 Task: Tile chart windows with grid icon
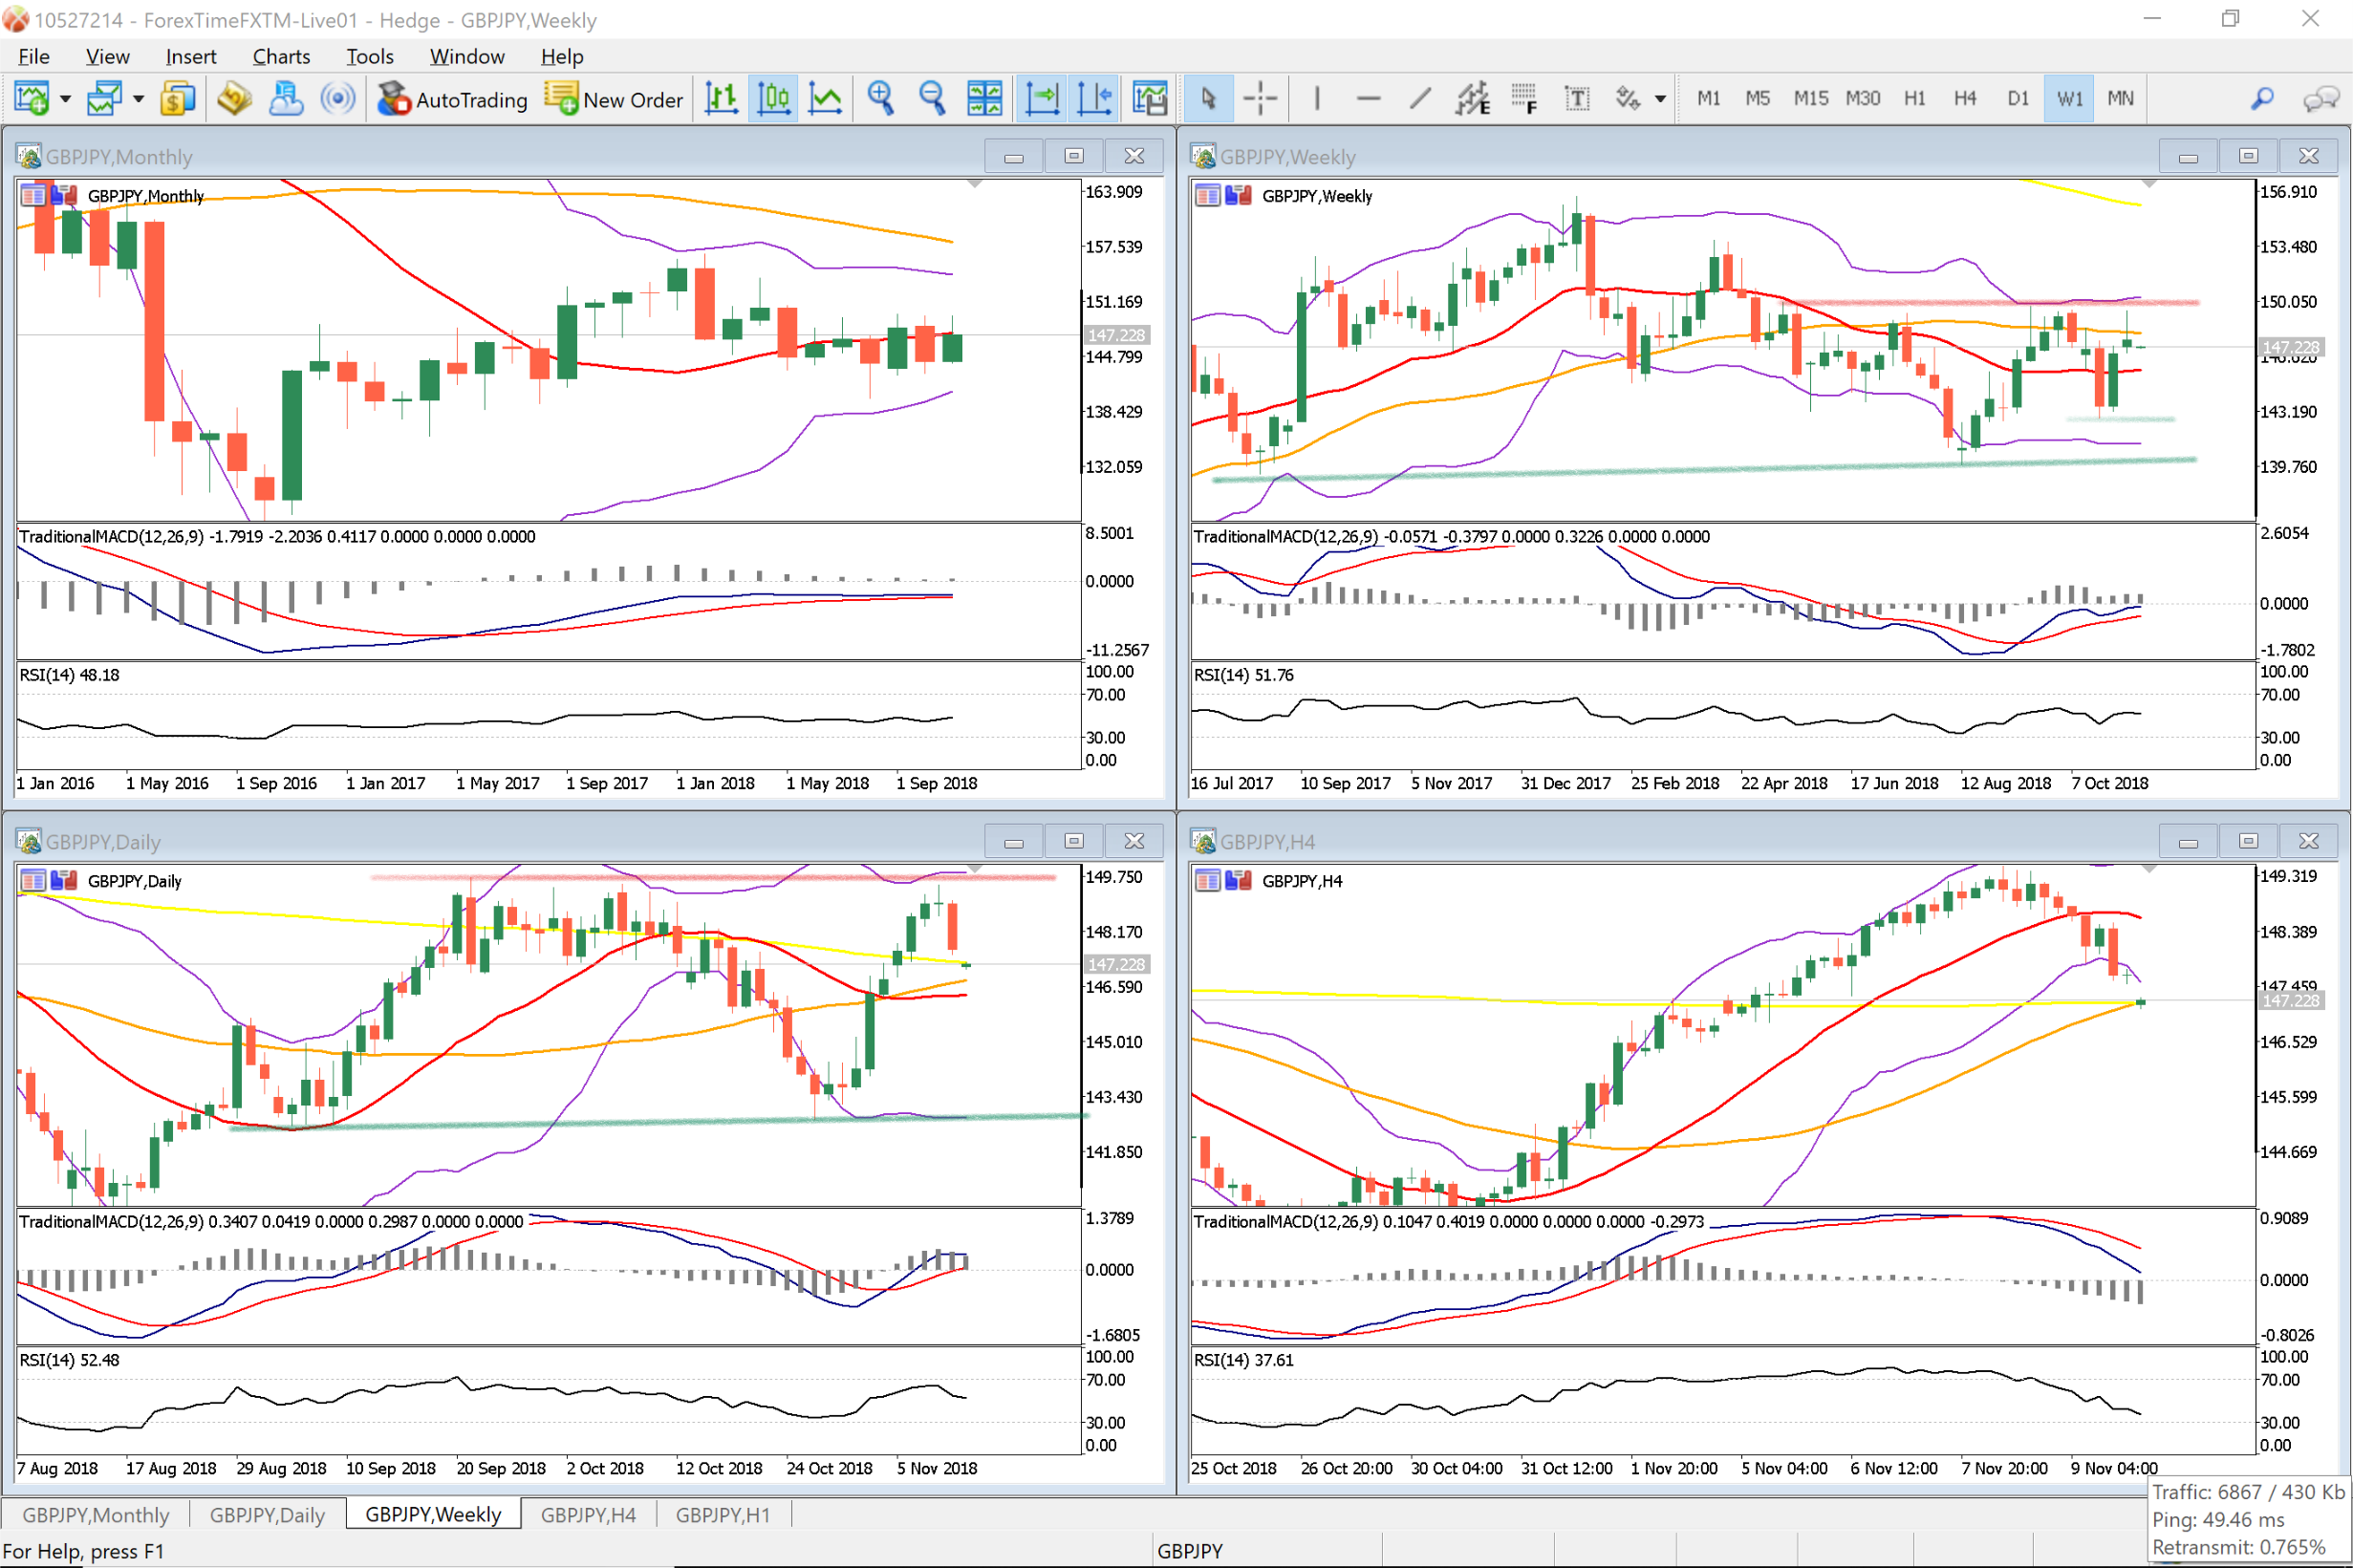click(984, 98)
